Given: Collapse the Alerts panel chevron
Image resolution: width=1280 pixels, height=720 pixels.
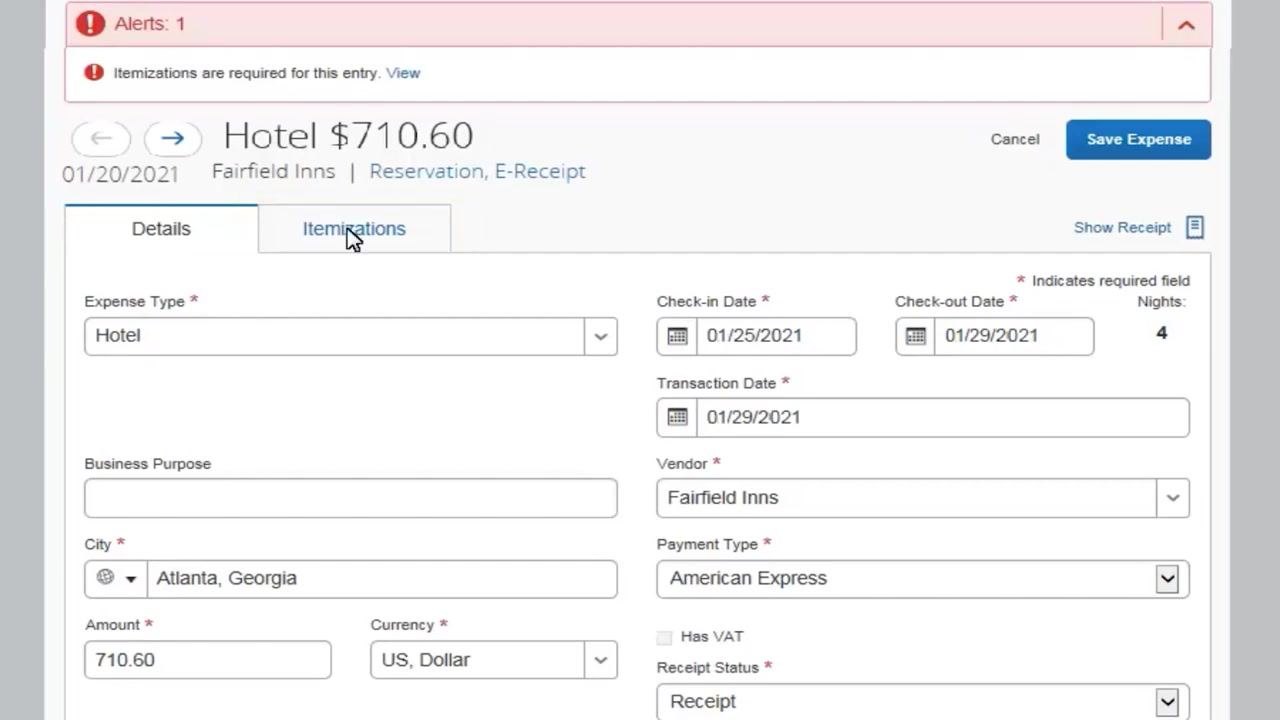Looking at the screenshot, I should (x=1186, y=24).
